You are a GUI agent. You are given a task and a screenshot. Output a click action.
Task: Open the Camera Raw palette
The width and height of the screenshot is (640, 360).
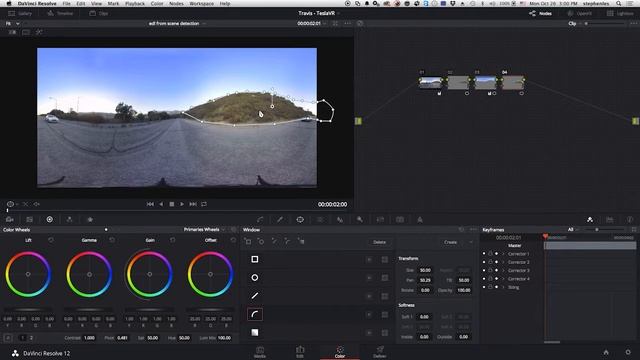point(9,220)
